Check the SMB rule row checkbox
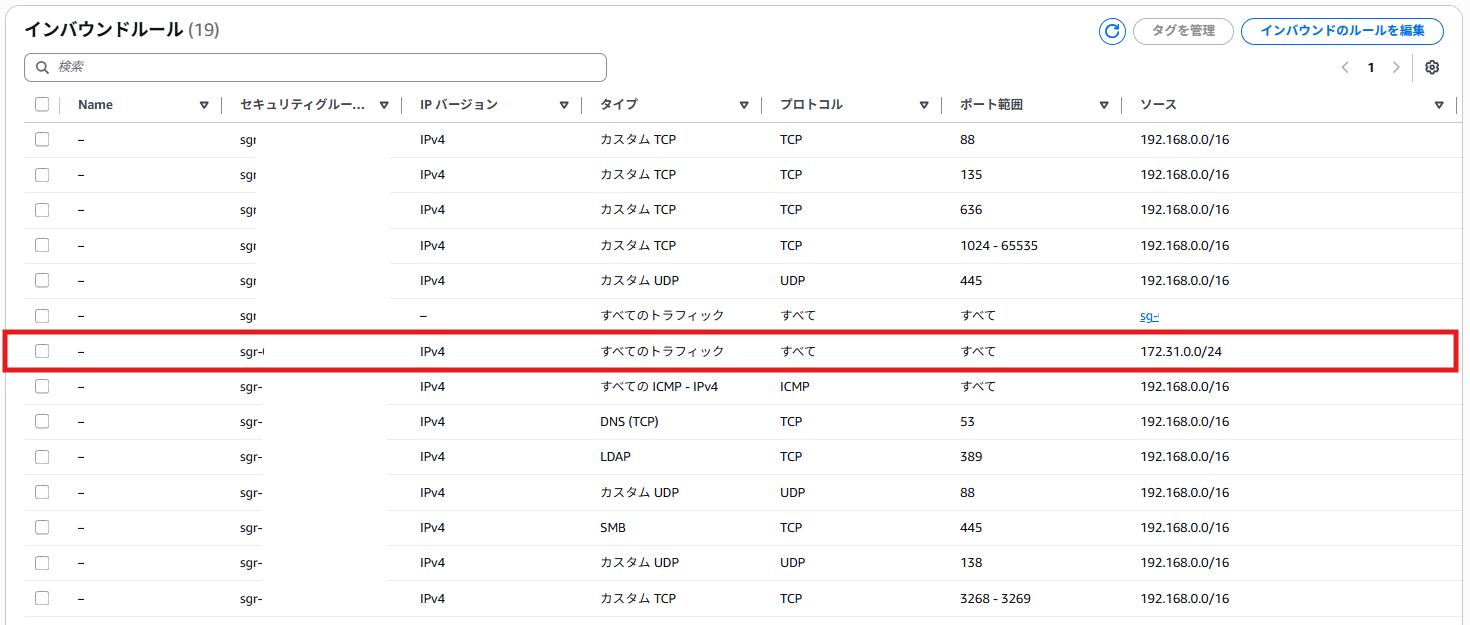1470x625 pixels. [x=42, y=527]
